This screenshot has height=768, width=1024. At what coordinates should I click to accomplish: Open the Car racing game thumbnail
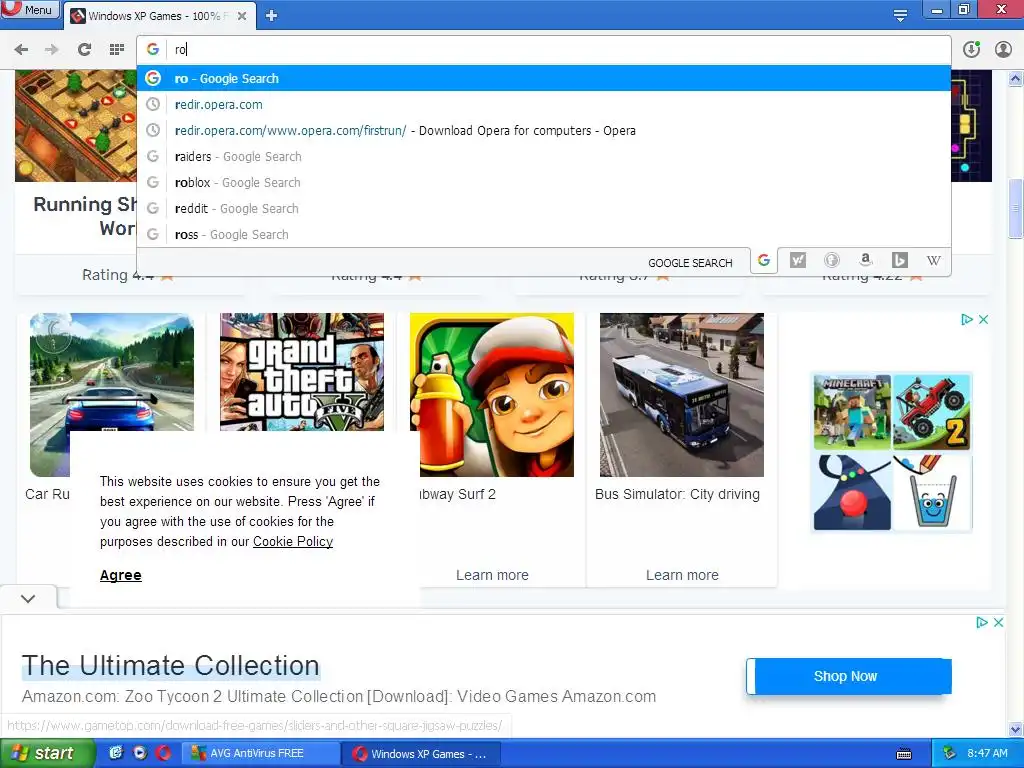[x=112, y=372]
